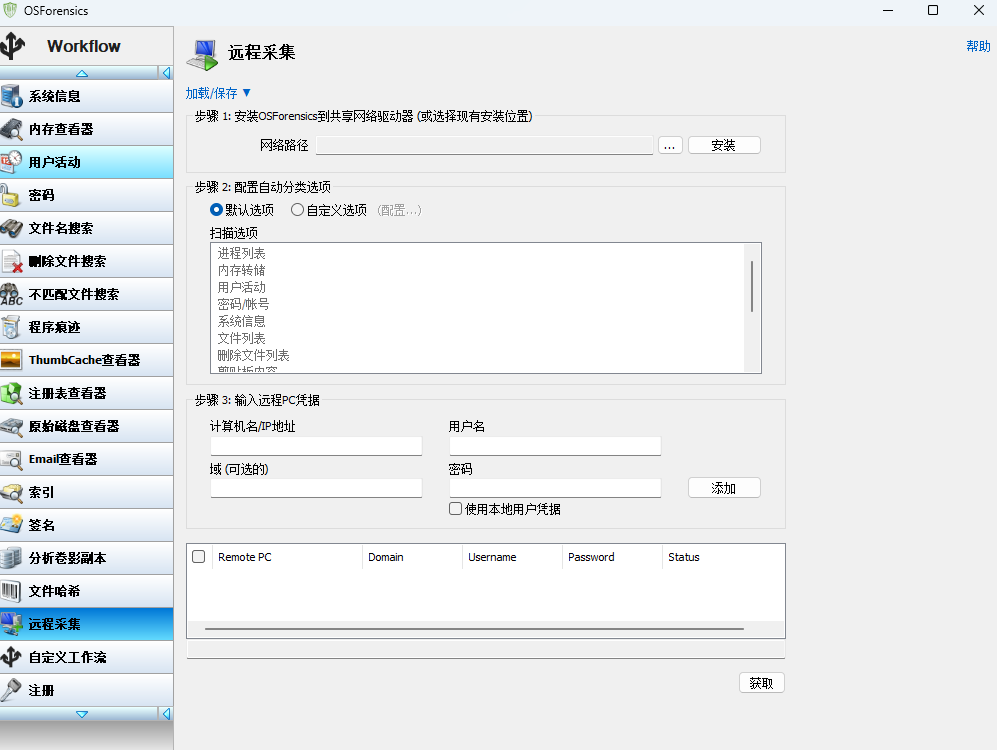This screenshot has height=750, width=997.
Task: Open the 分析卷影副本 icon
Action: [x=11, y=558]
